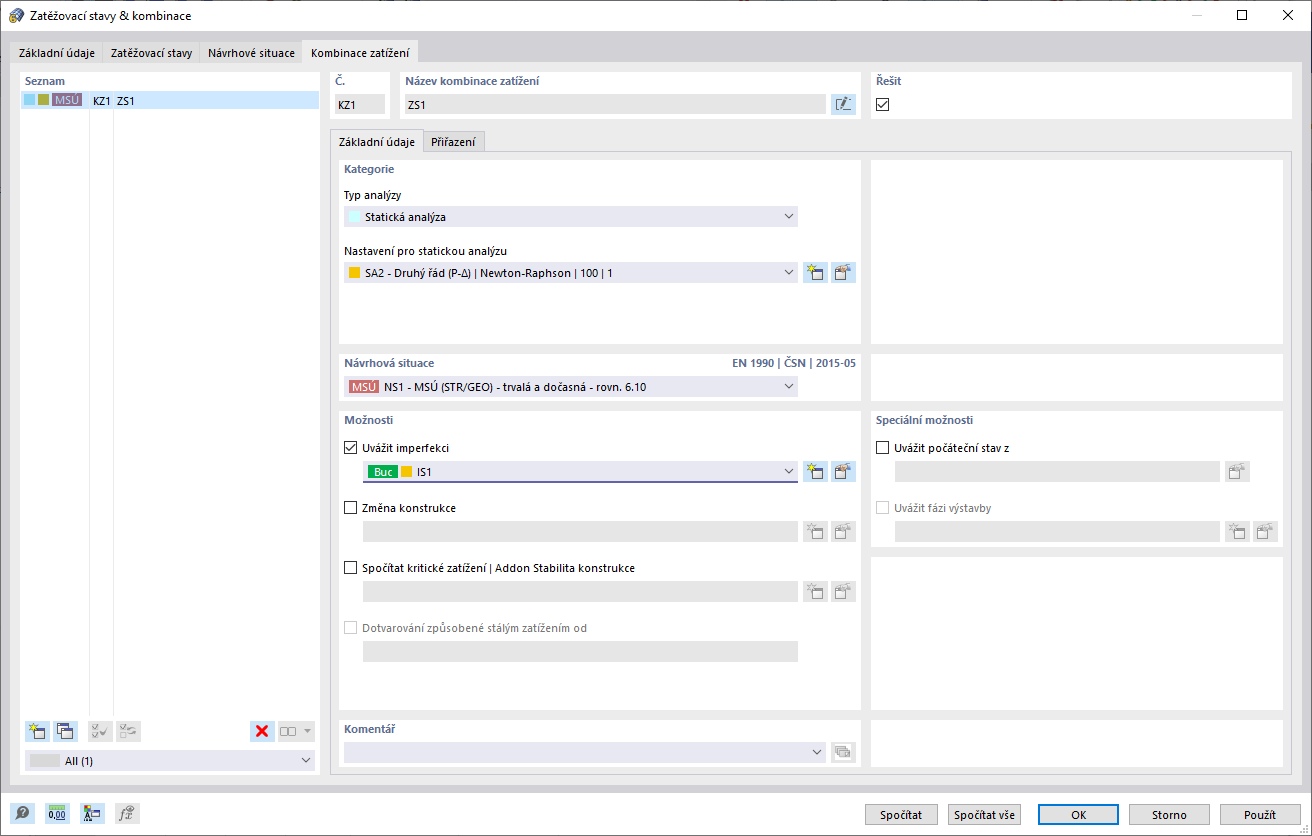The width and height of the screenshot is (1312, 836).
Task: Click the EN 1990 | ČSN | 2015-05 label
Action: point(794,363)
